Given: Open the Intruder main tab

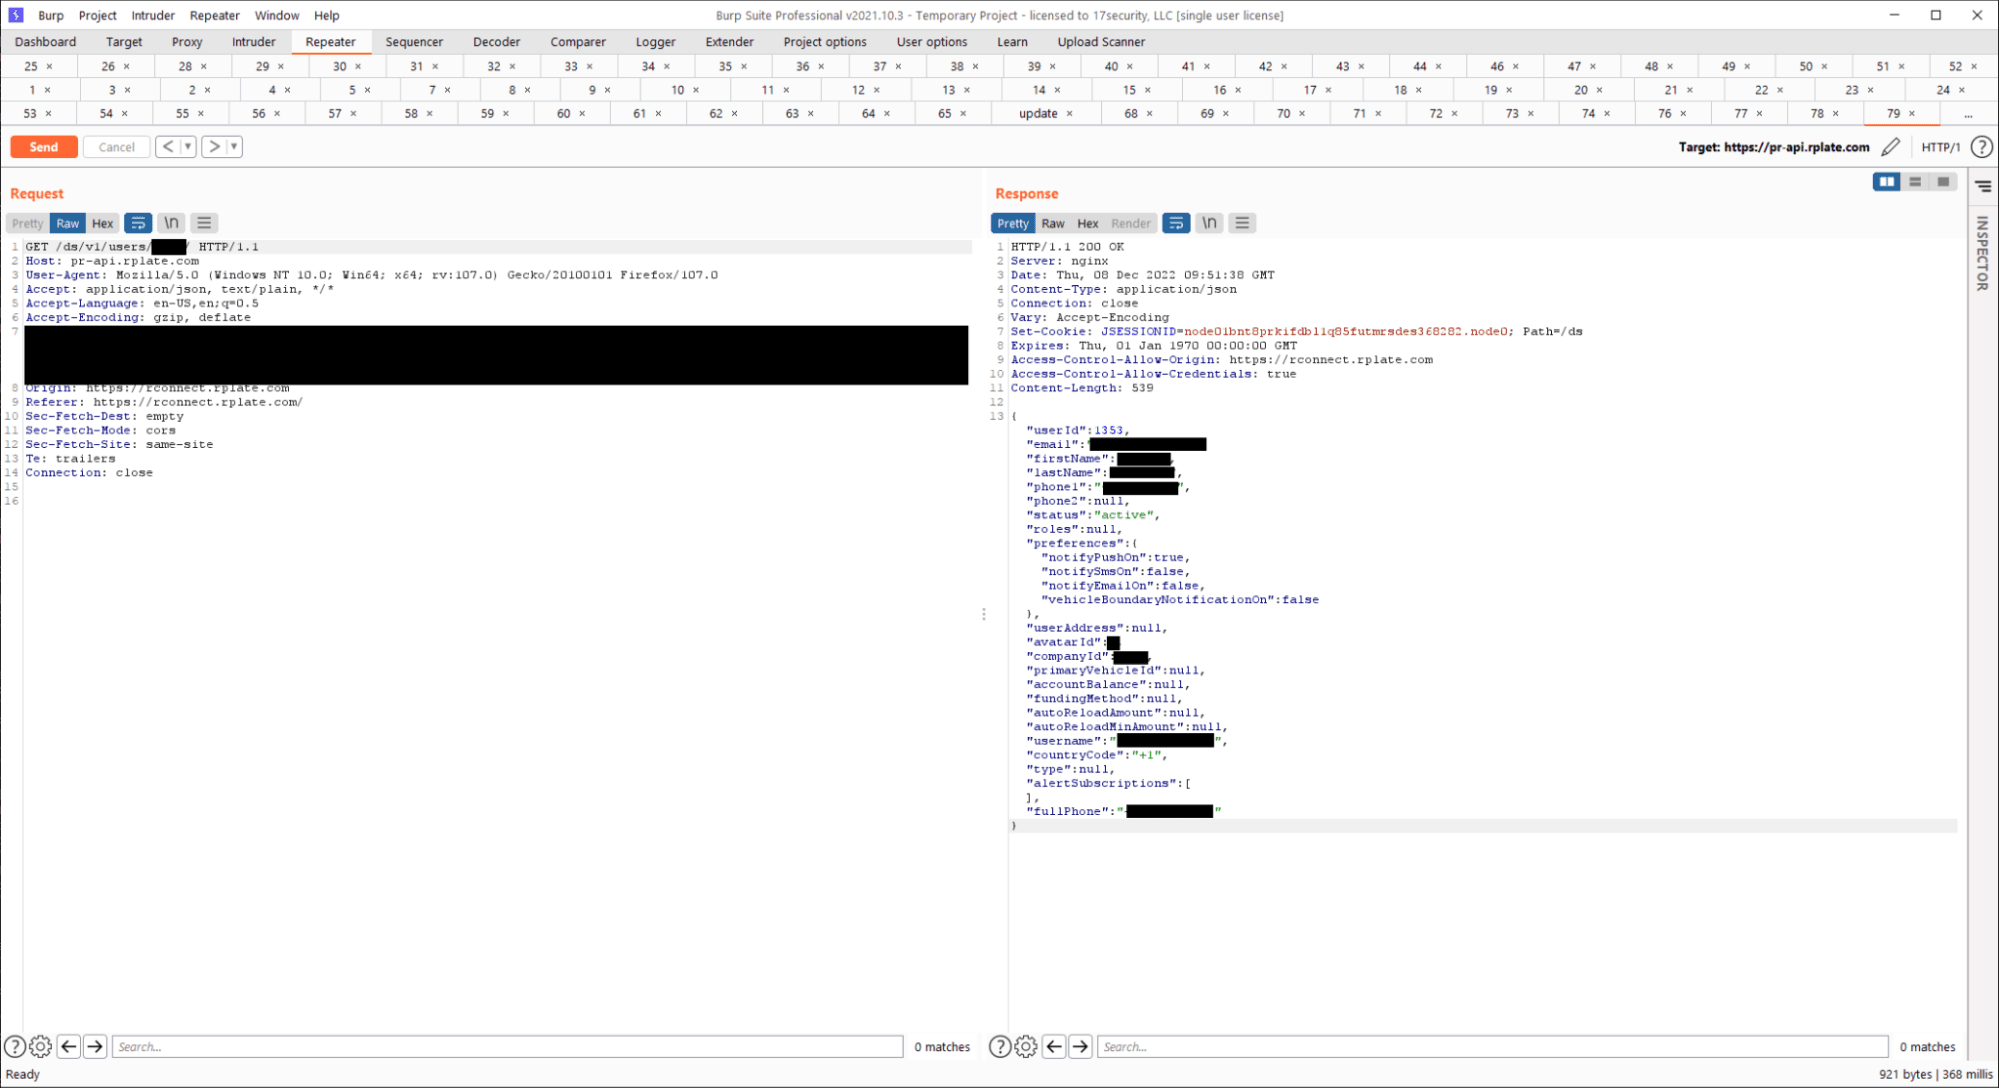Looking at the screenshot, I should pyautogui.click(x=253, y=42).
